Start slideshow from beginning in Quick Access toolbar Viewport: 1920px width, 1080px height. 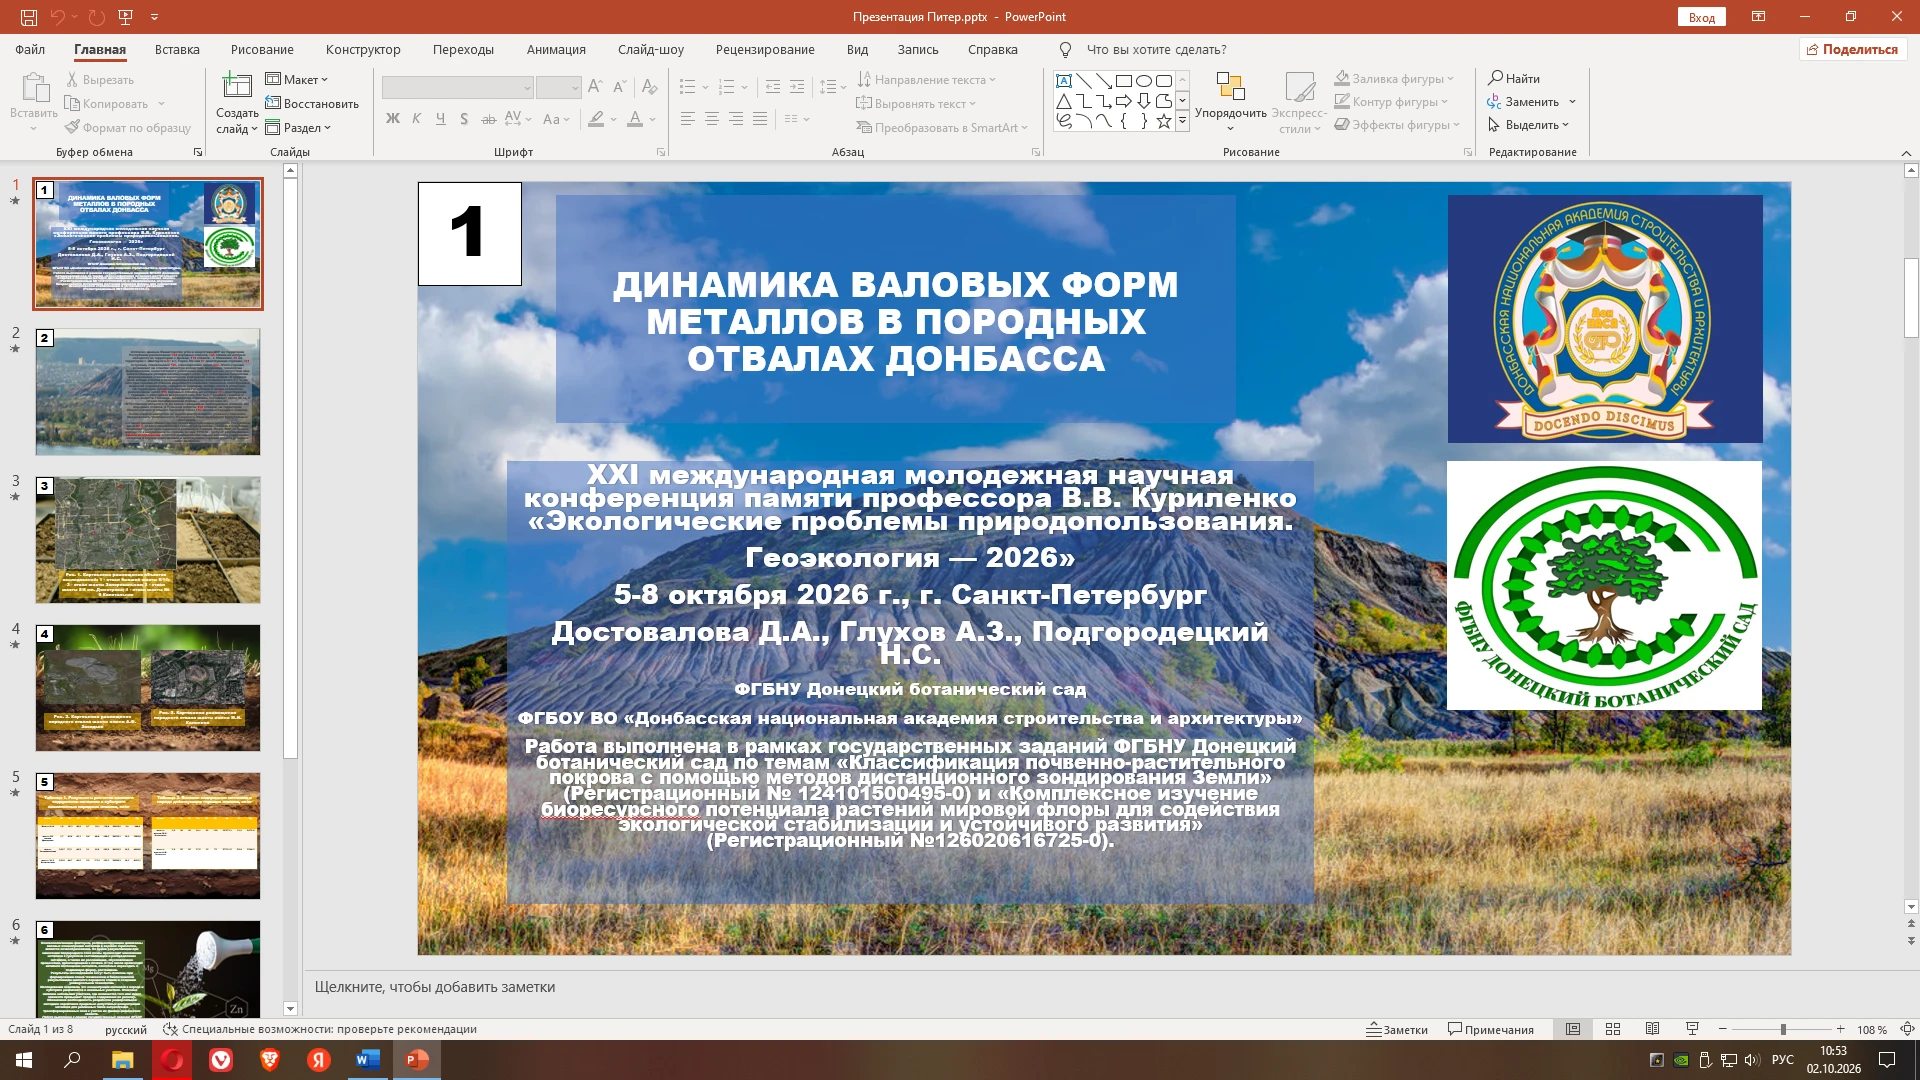(x=125, y=17)
